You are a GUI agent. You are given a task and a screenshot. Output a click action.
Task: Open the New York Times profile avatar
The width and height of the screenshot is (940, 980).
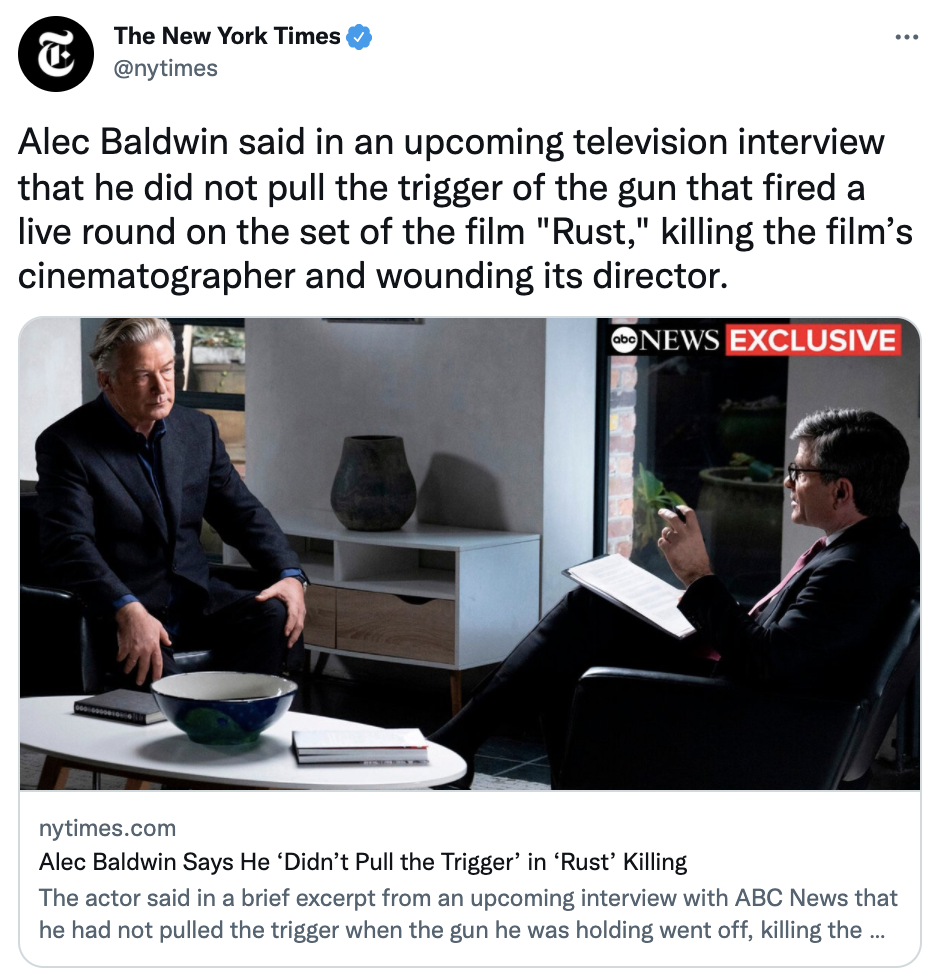tap(56, 54)
